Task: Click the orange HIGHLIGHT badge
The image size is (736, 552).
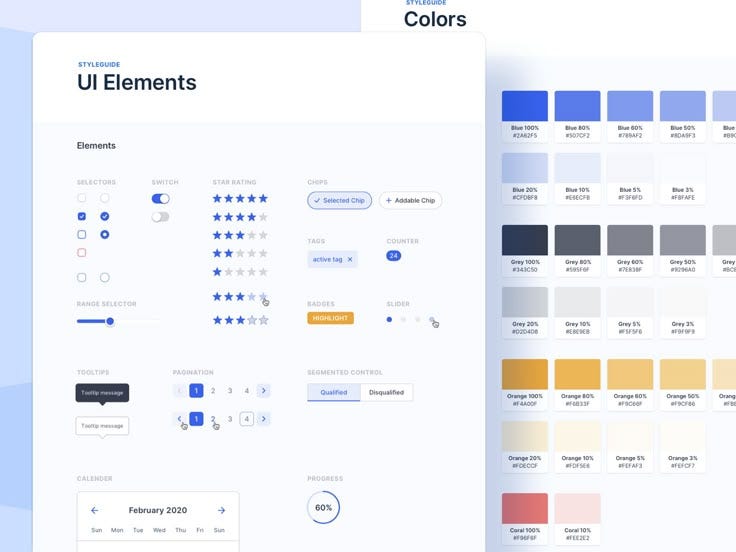Action: 330,318
